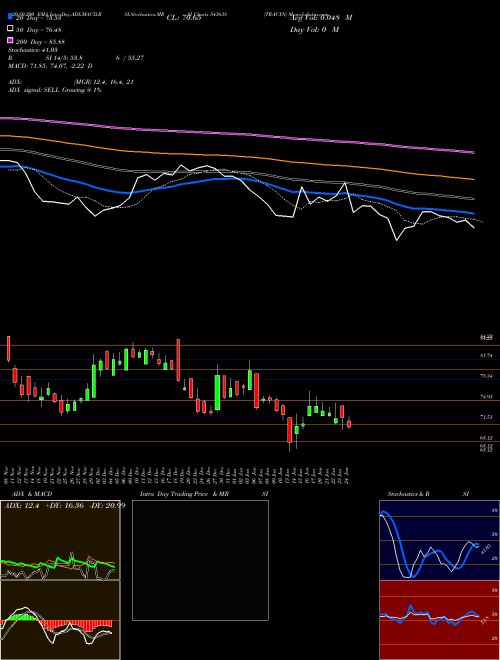Screen dimensions: 500x660
Task: Select the '20 Day' moving average label
Action: coord(39,18)
